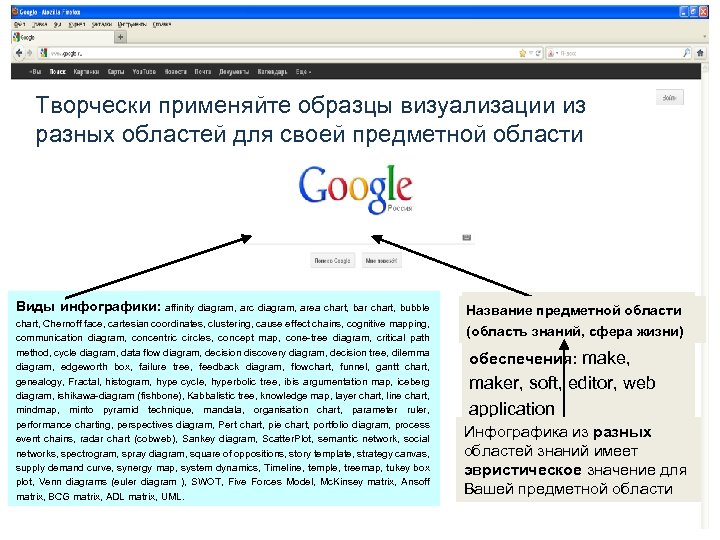This screenshot has height=540, width=720.
Task: Click the magnifier icon in the search box
Action: pos(686,53)
